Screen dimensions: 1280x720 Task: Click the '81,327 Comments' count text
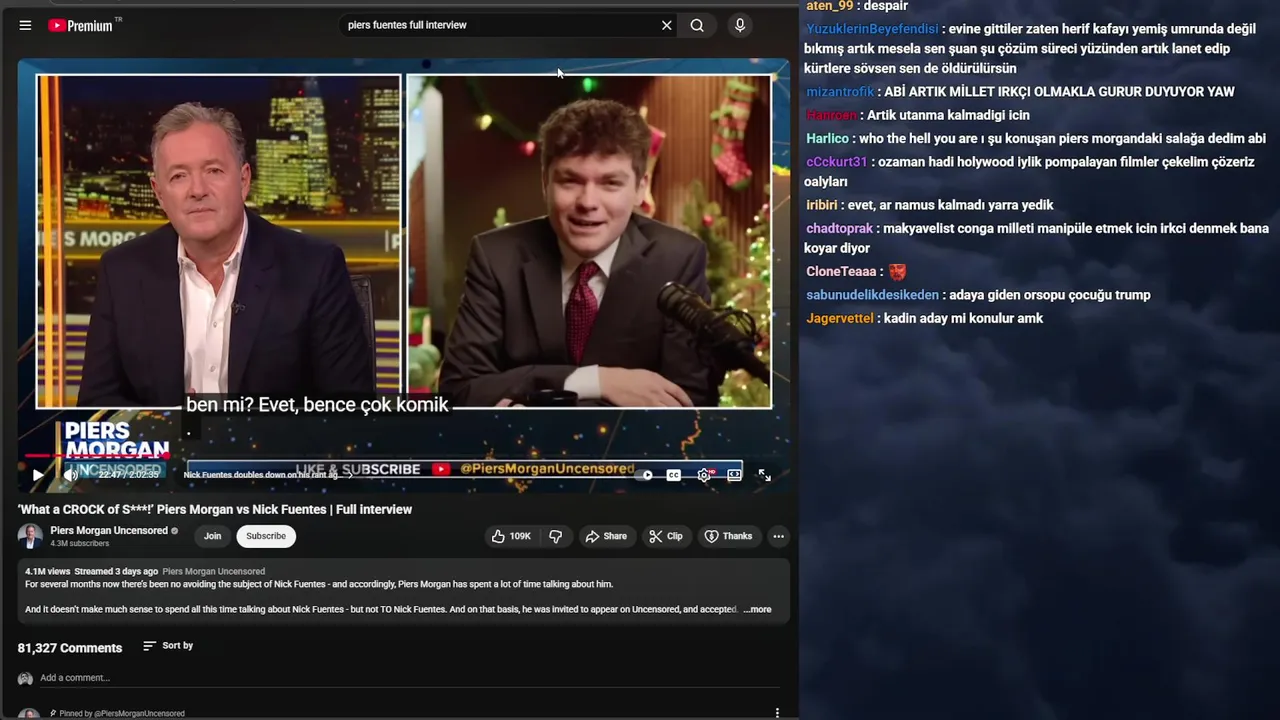point(70,648)
